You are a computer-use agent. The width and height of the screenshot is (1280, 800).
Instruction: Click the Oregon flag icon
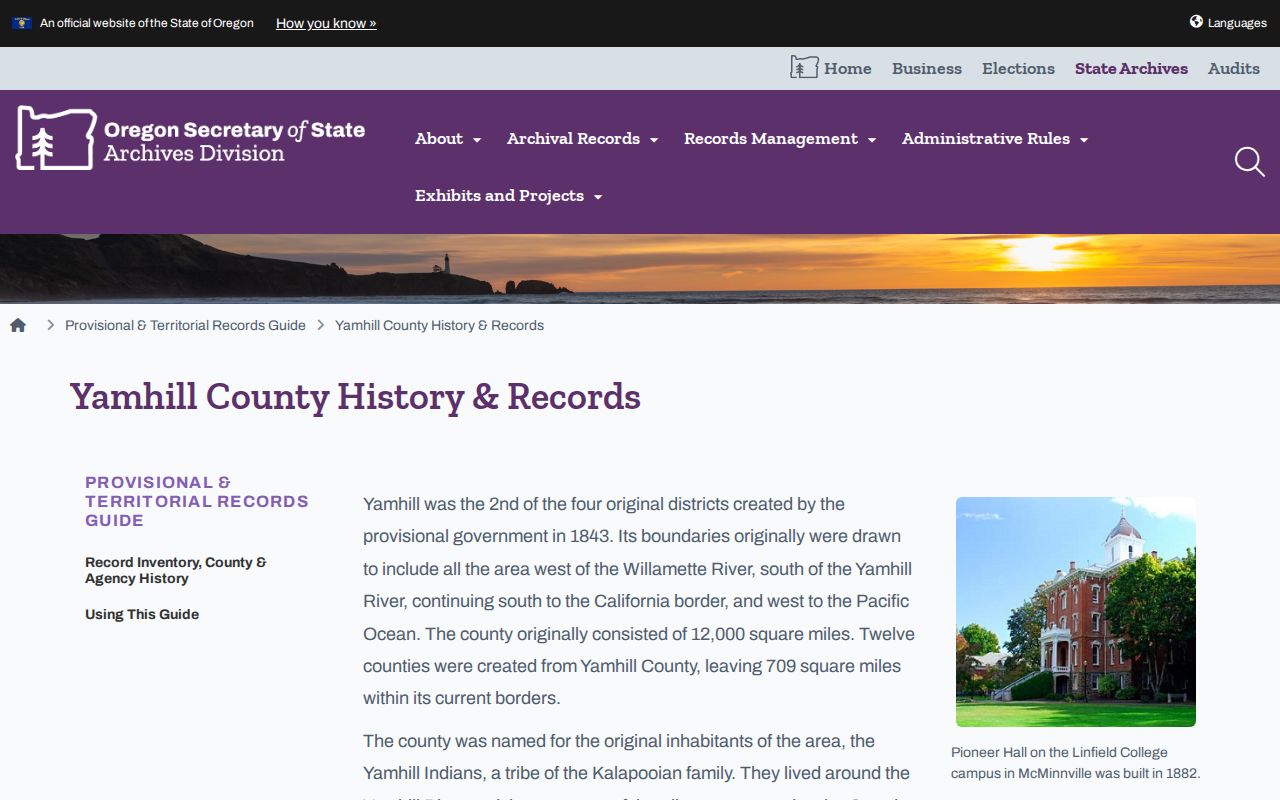[x=22, y=23]
